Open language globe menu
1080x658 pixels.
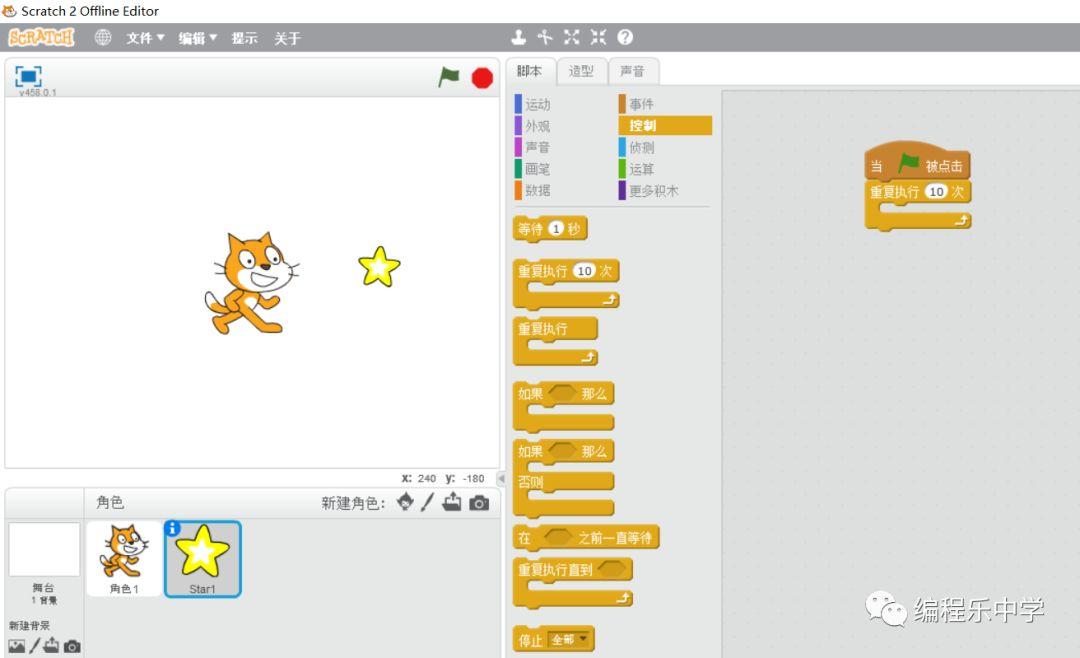click(103, 37)
